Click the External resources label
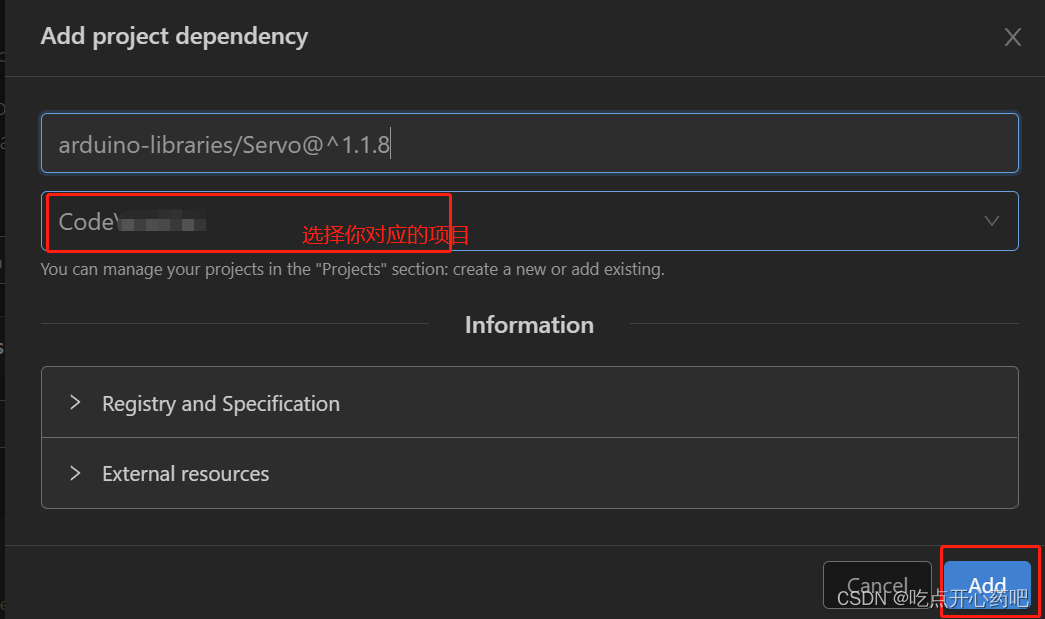The image size is (1045, 619). point(185,473)
